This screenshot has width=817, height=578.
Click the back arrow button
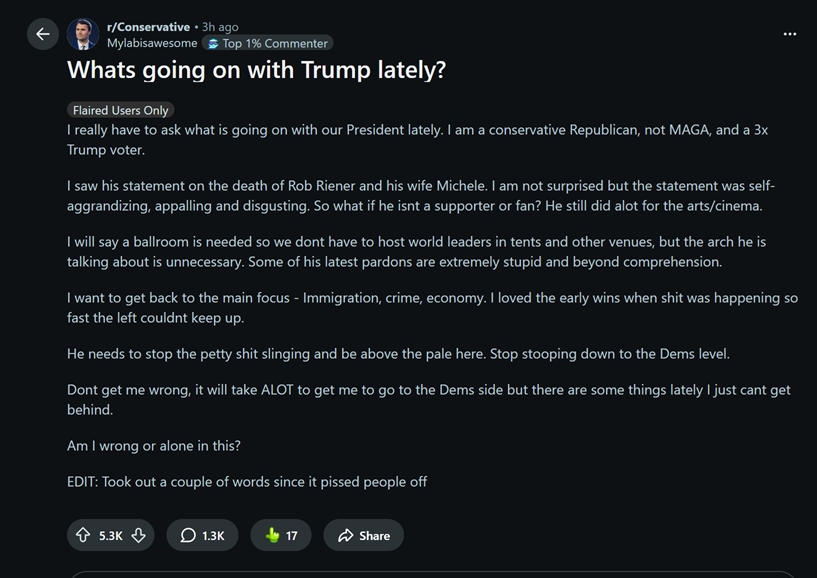(x=42, y=34)
